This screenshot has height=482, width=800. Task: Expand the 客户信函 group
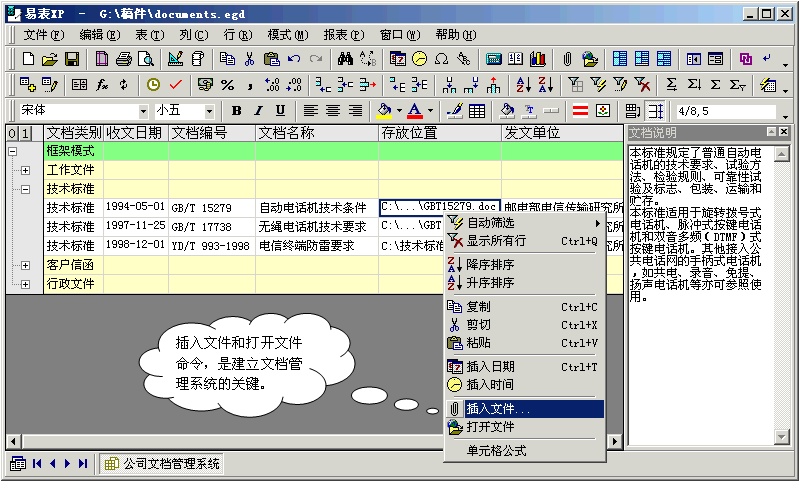25,265
